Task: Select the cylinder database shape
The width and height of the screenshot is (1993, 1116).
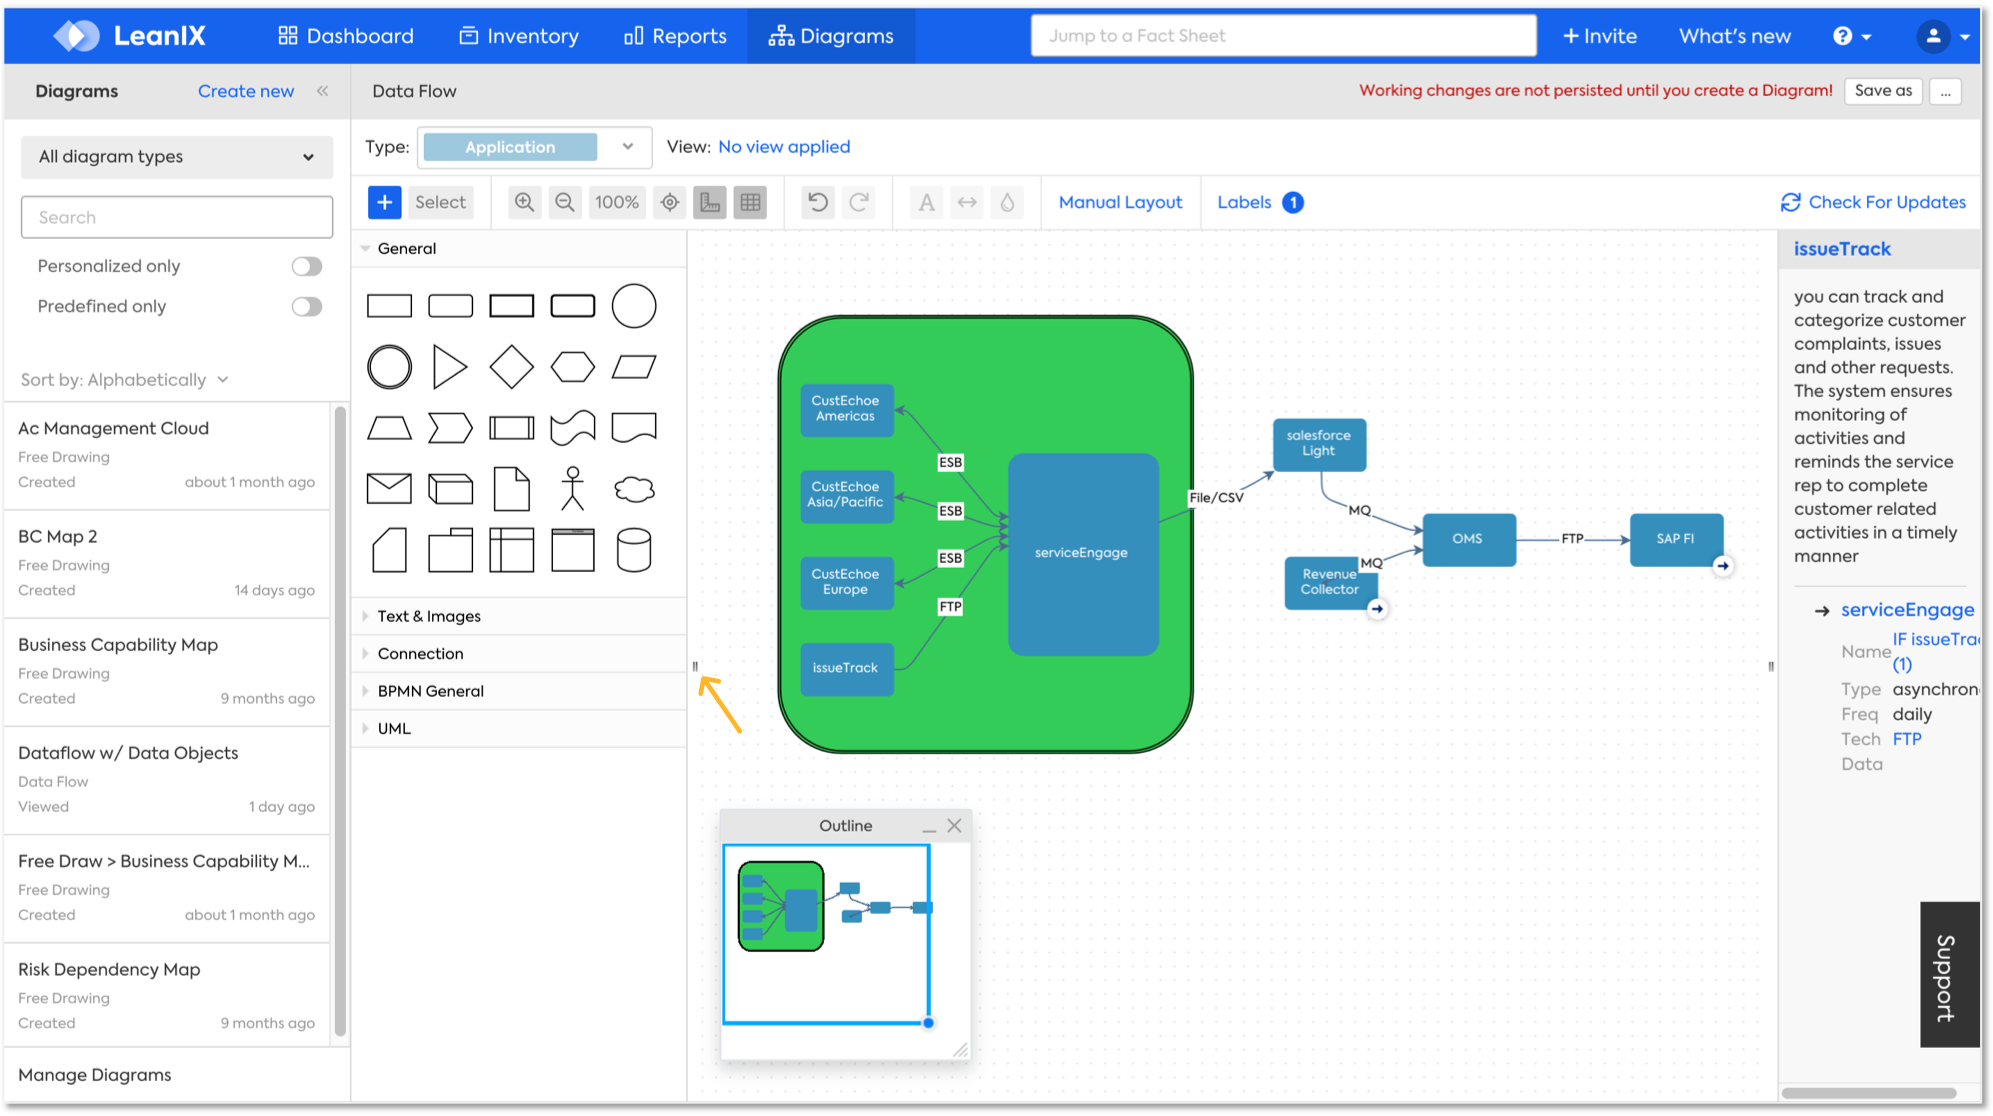Action: pos(634,550)
